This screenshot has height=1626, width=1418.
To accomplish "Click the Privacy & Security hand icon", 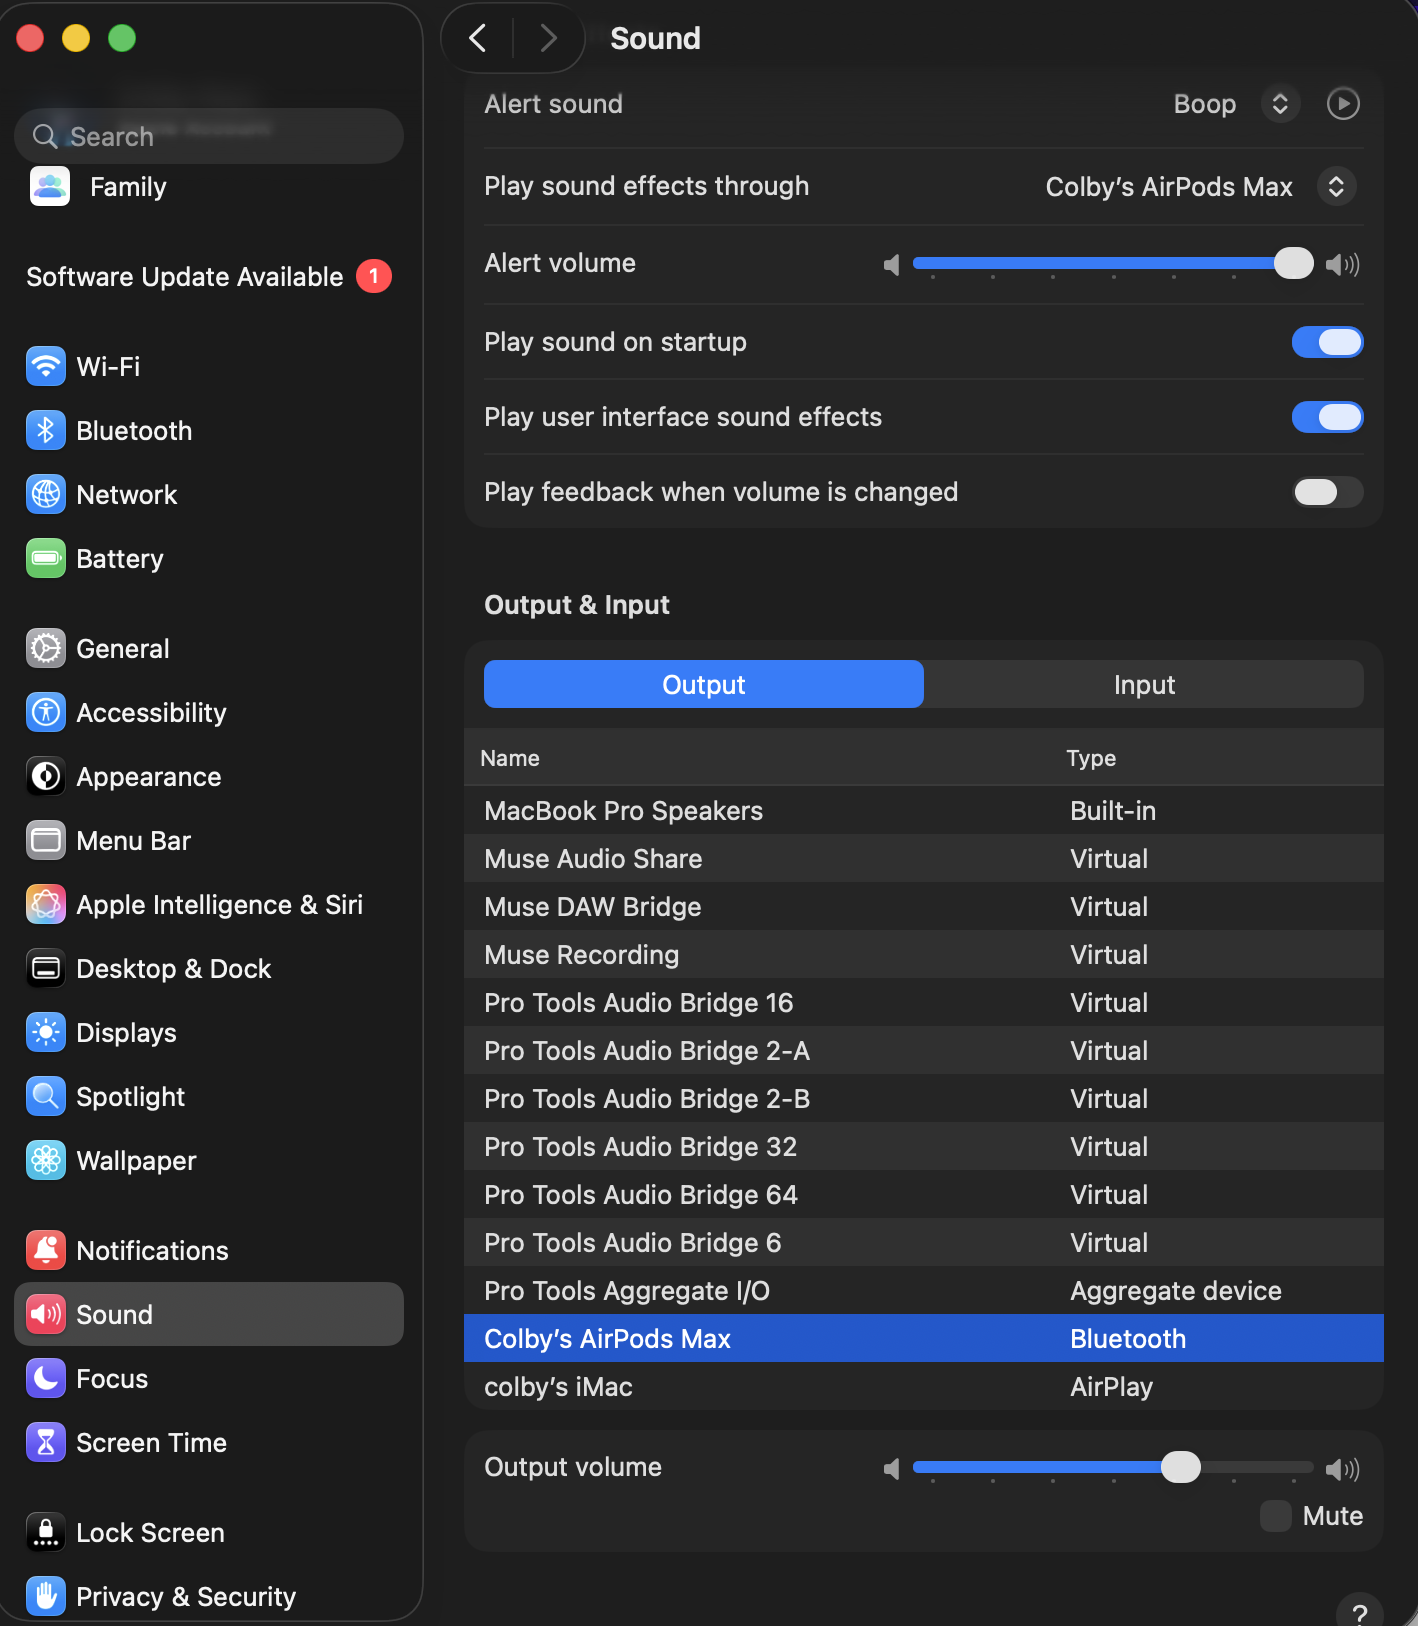I will click(x=46, y=1596).
